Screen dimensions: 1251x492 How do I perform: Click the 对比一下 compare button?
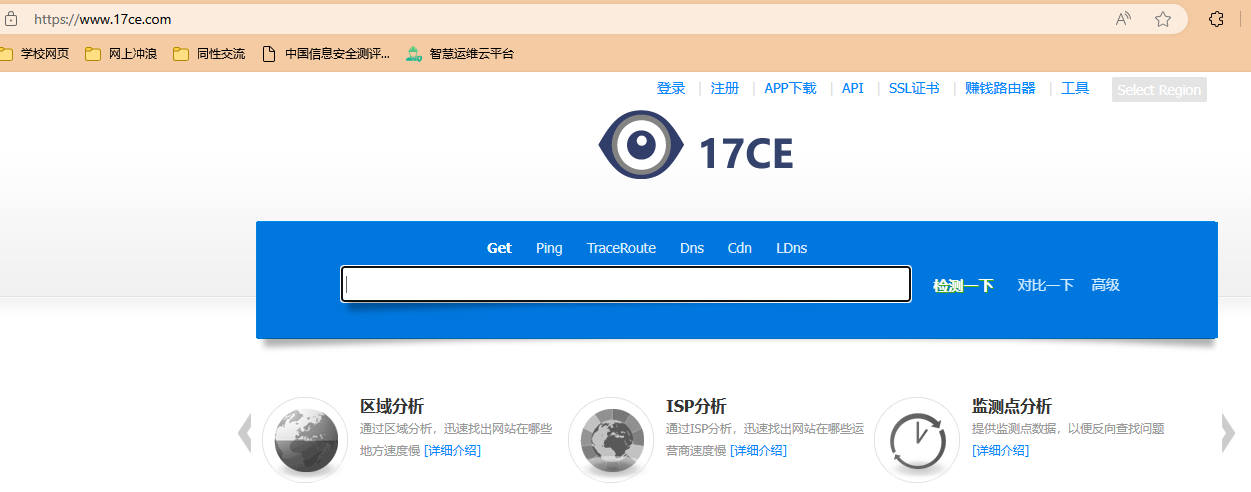1045,285
